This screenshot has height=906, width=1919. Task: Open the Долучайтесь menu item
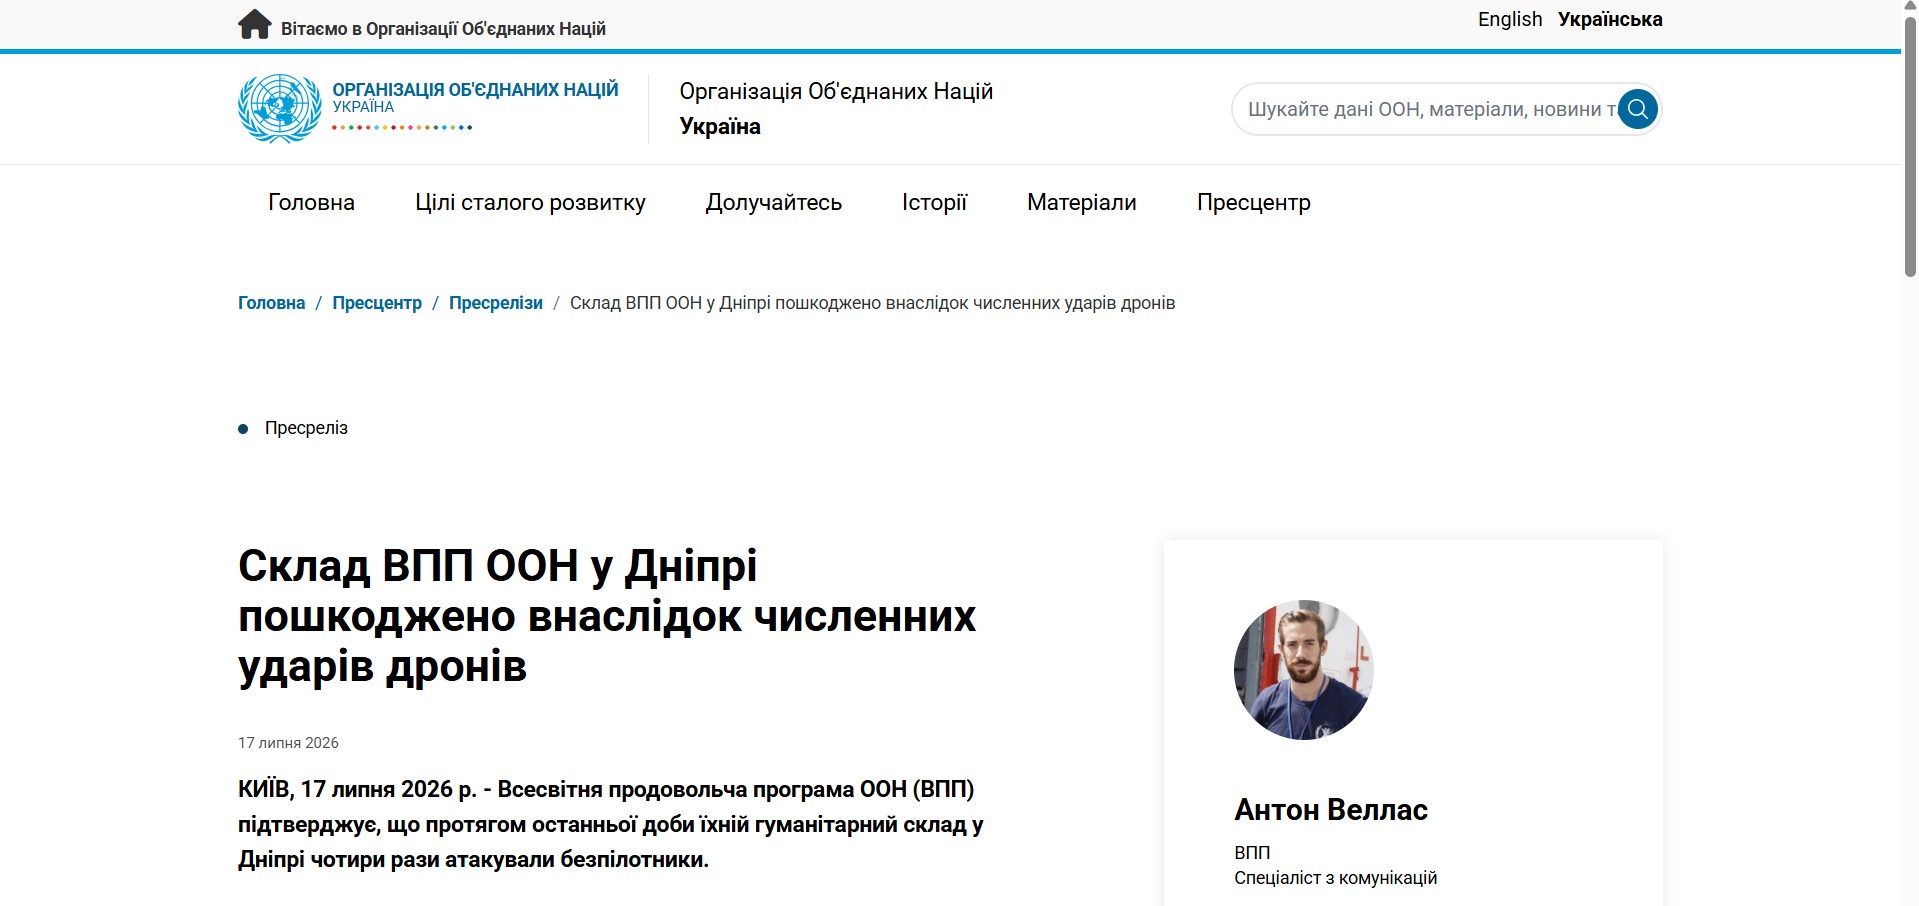(x=774, y=202)
